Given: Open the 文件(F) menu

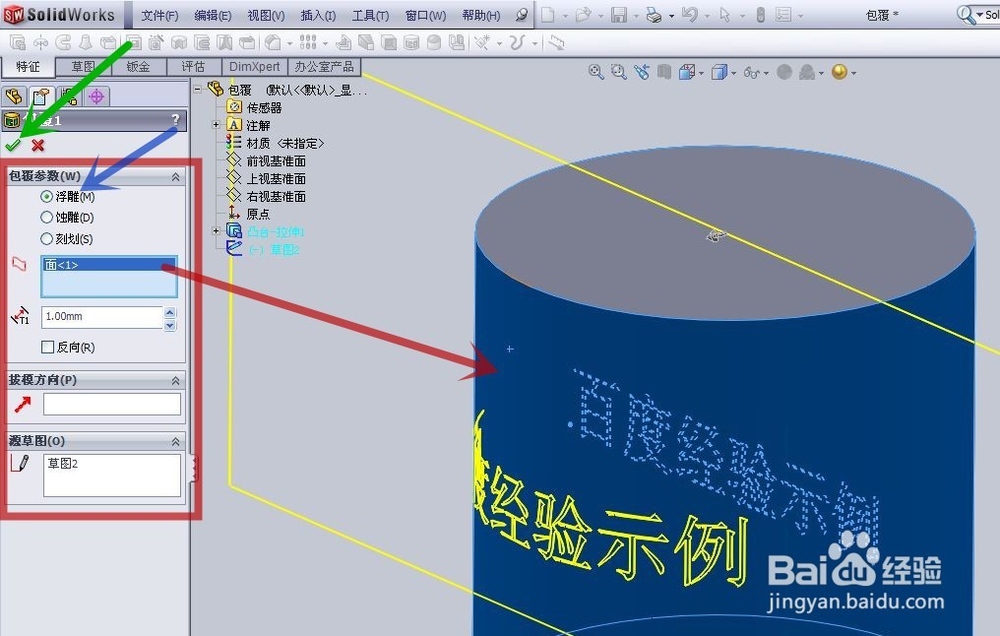Looking at the screenshot, I should point(159,15).
